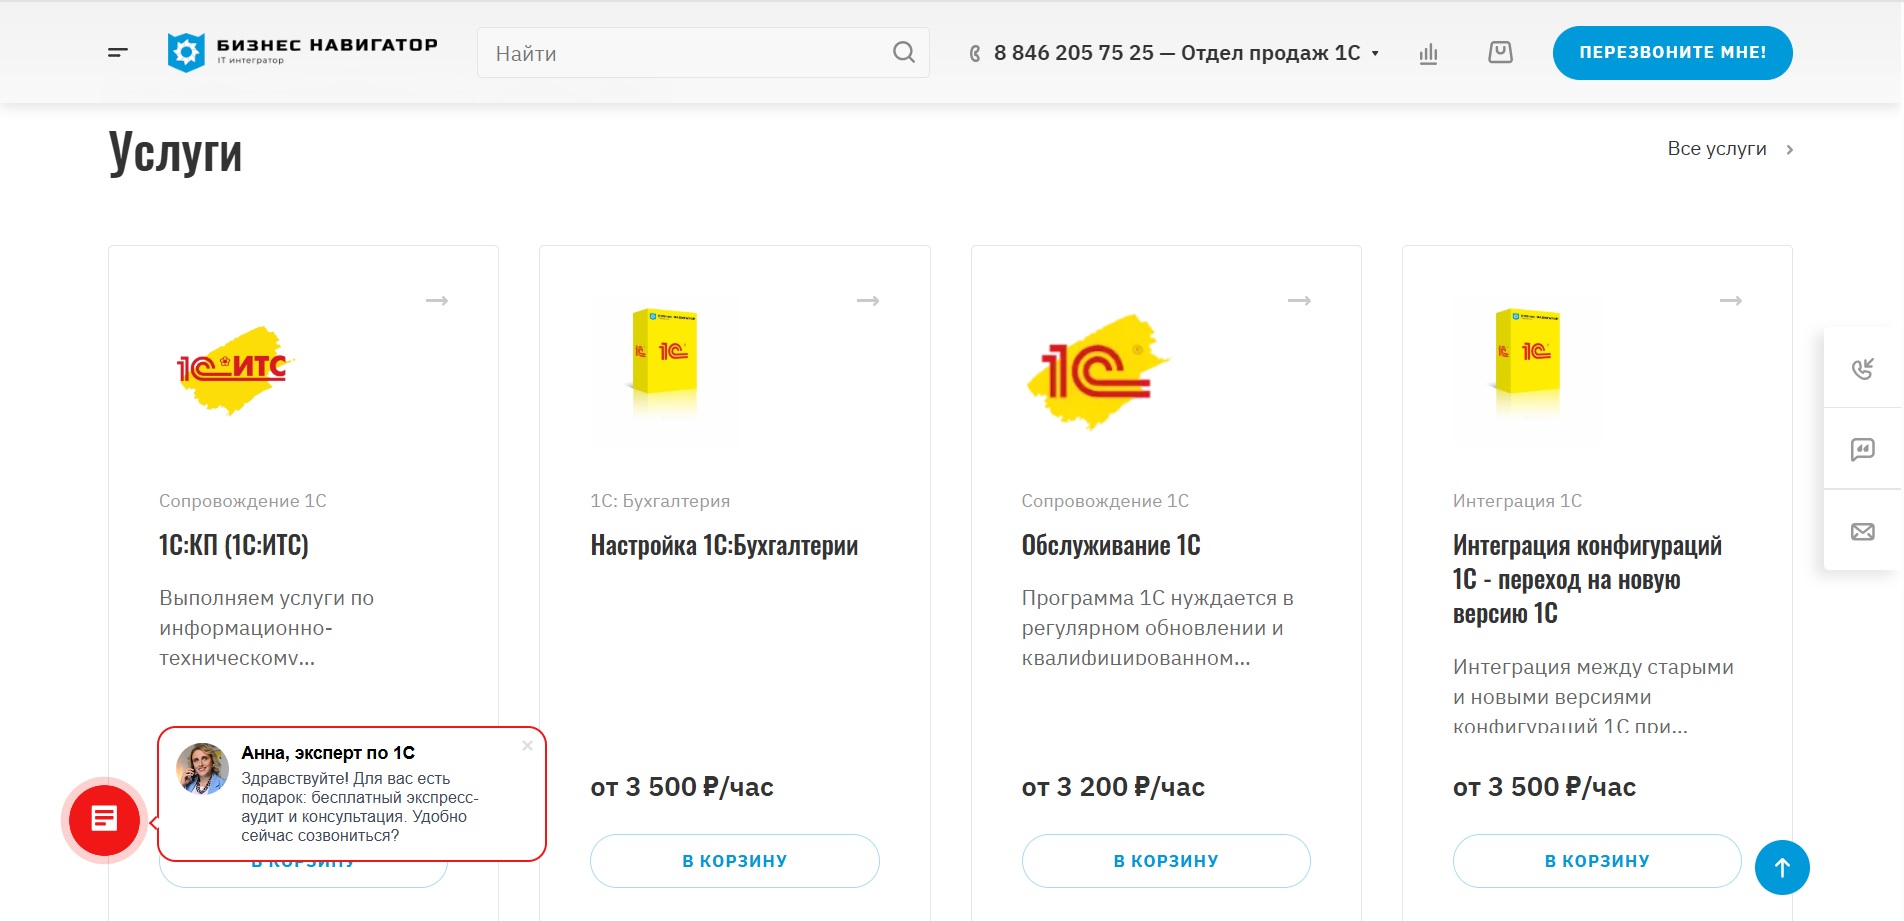
Task: Close Анна's chat popup
Action: click(x=527, y=745)
